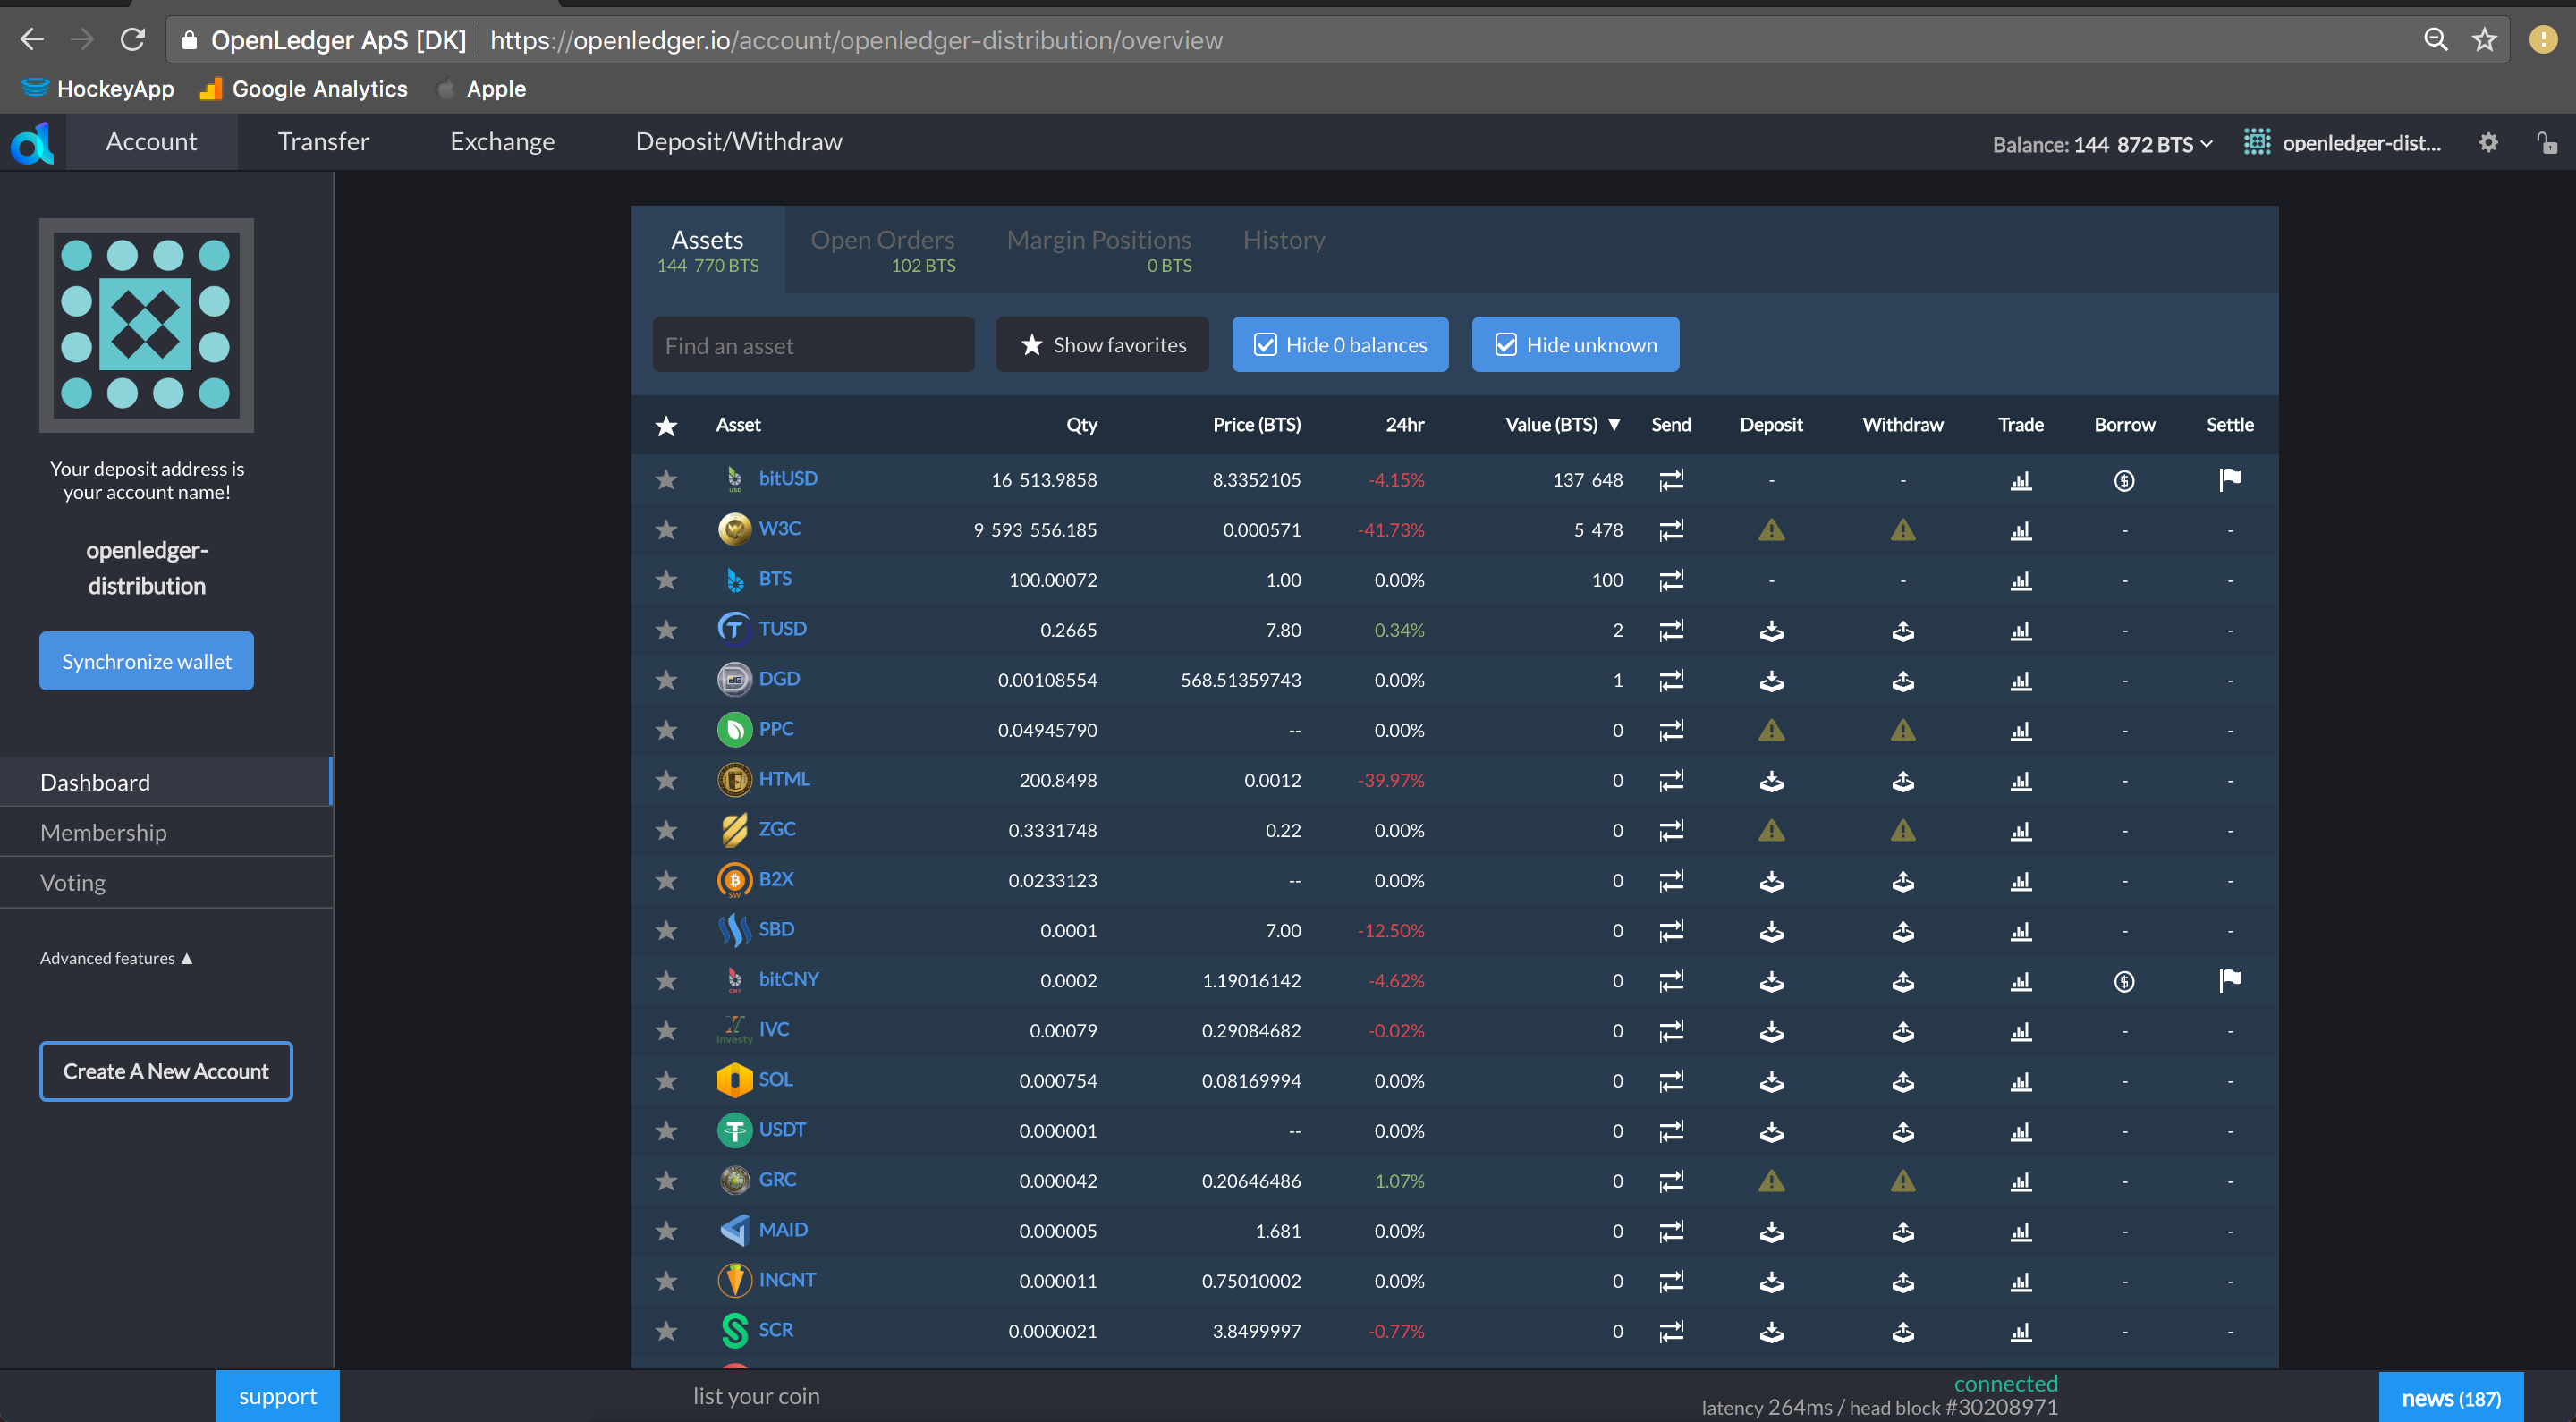Select Dashboard in the sidebar
2576x1422 pixels.
(166, 782)
